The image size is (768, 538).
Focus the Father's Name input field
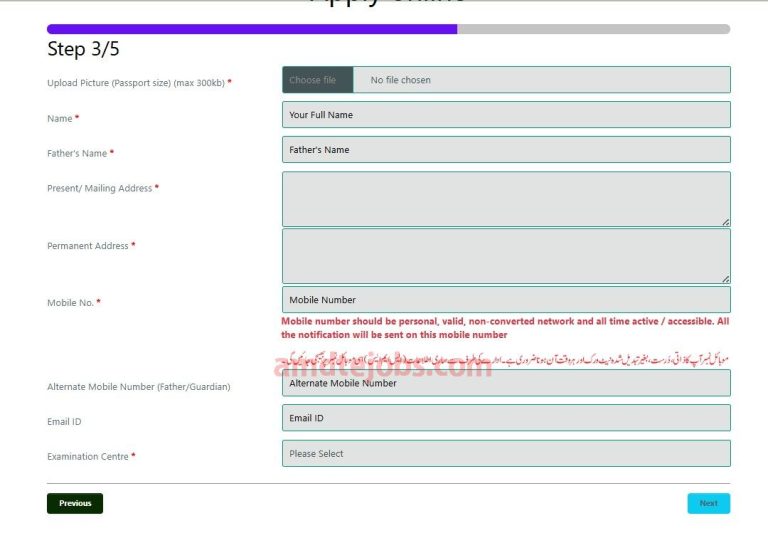[x=506, y=149]
